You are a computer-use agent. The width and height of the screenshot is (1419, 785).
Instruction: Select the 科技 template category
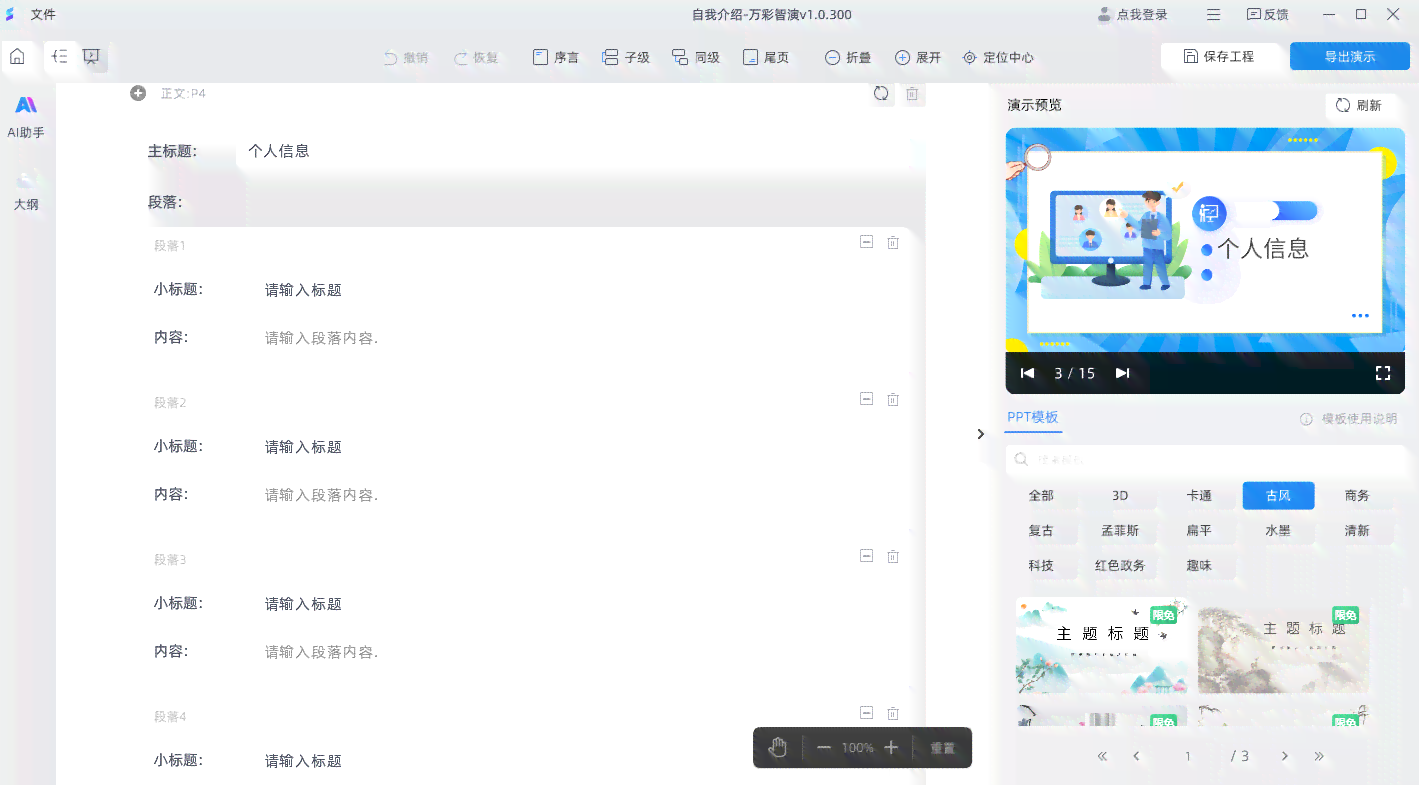[x=1041, y=566]
